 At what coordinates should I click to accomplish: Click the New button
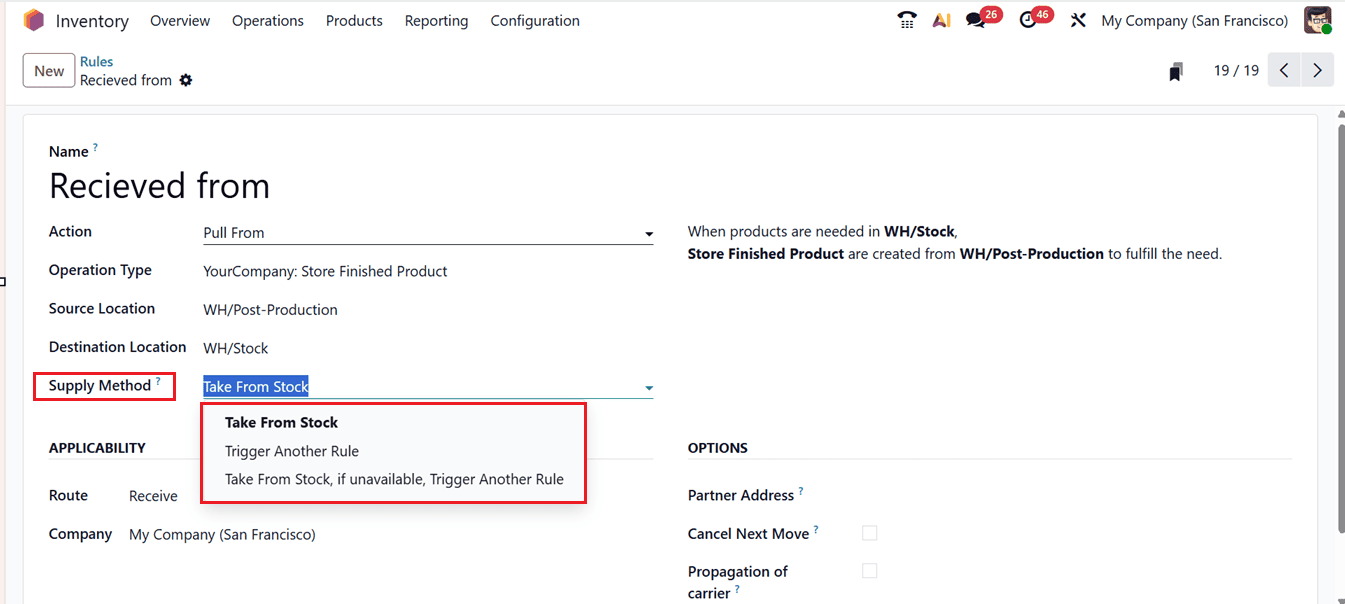click(x=48, y=70)
